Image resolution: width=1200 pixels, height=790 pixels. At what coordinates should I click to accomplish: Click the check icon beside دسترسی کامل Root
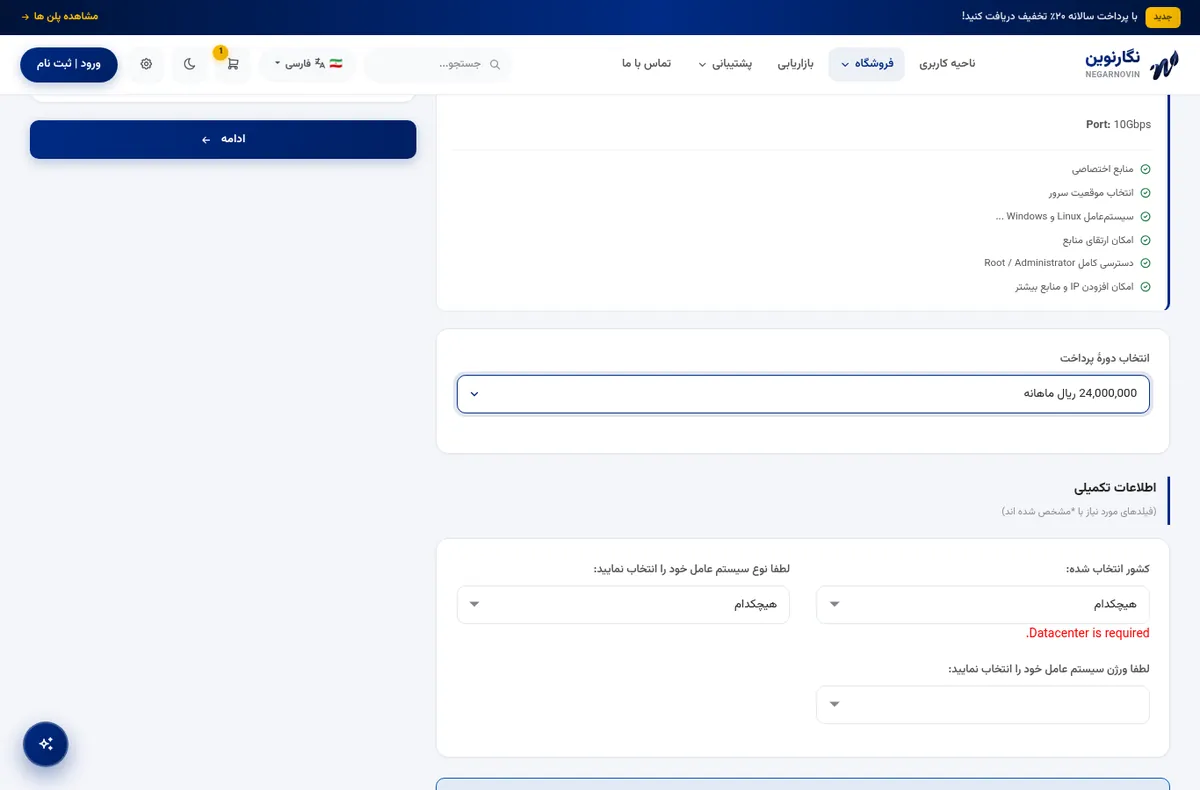[x=1145, y=263]
